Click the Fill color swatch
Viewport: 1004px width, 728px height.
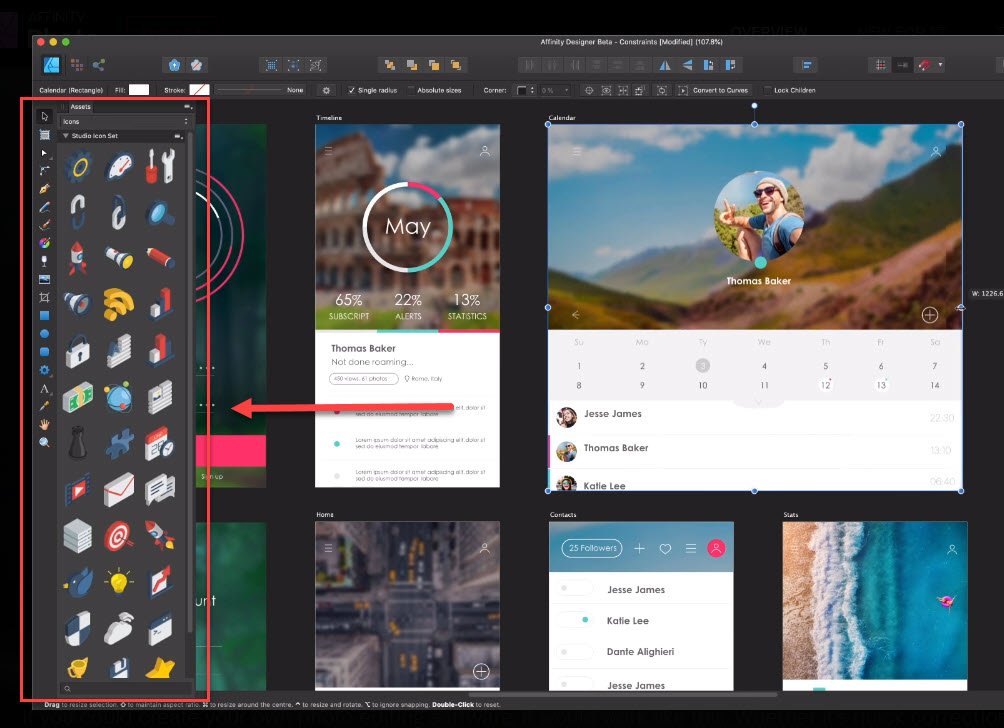(x=139, y=90)
